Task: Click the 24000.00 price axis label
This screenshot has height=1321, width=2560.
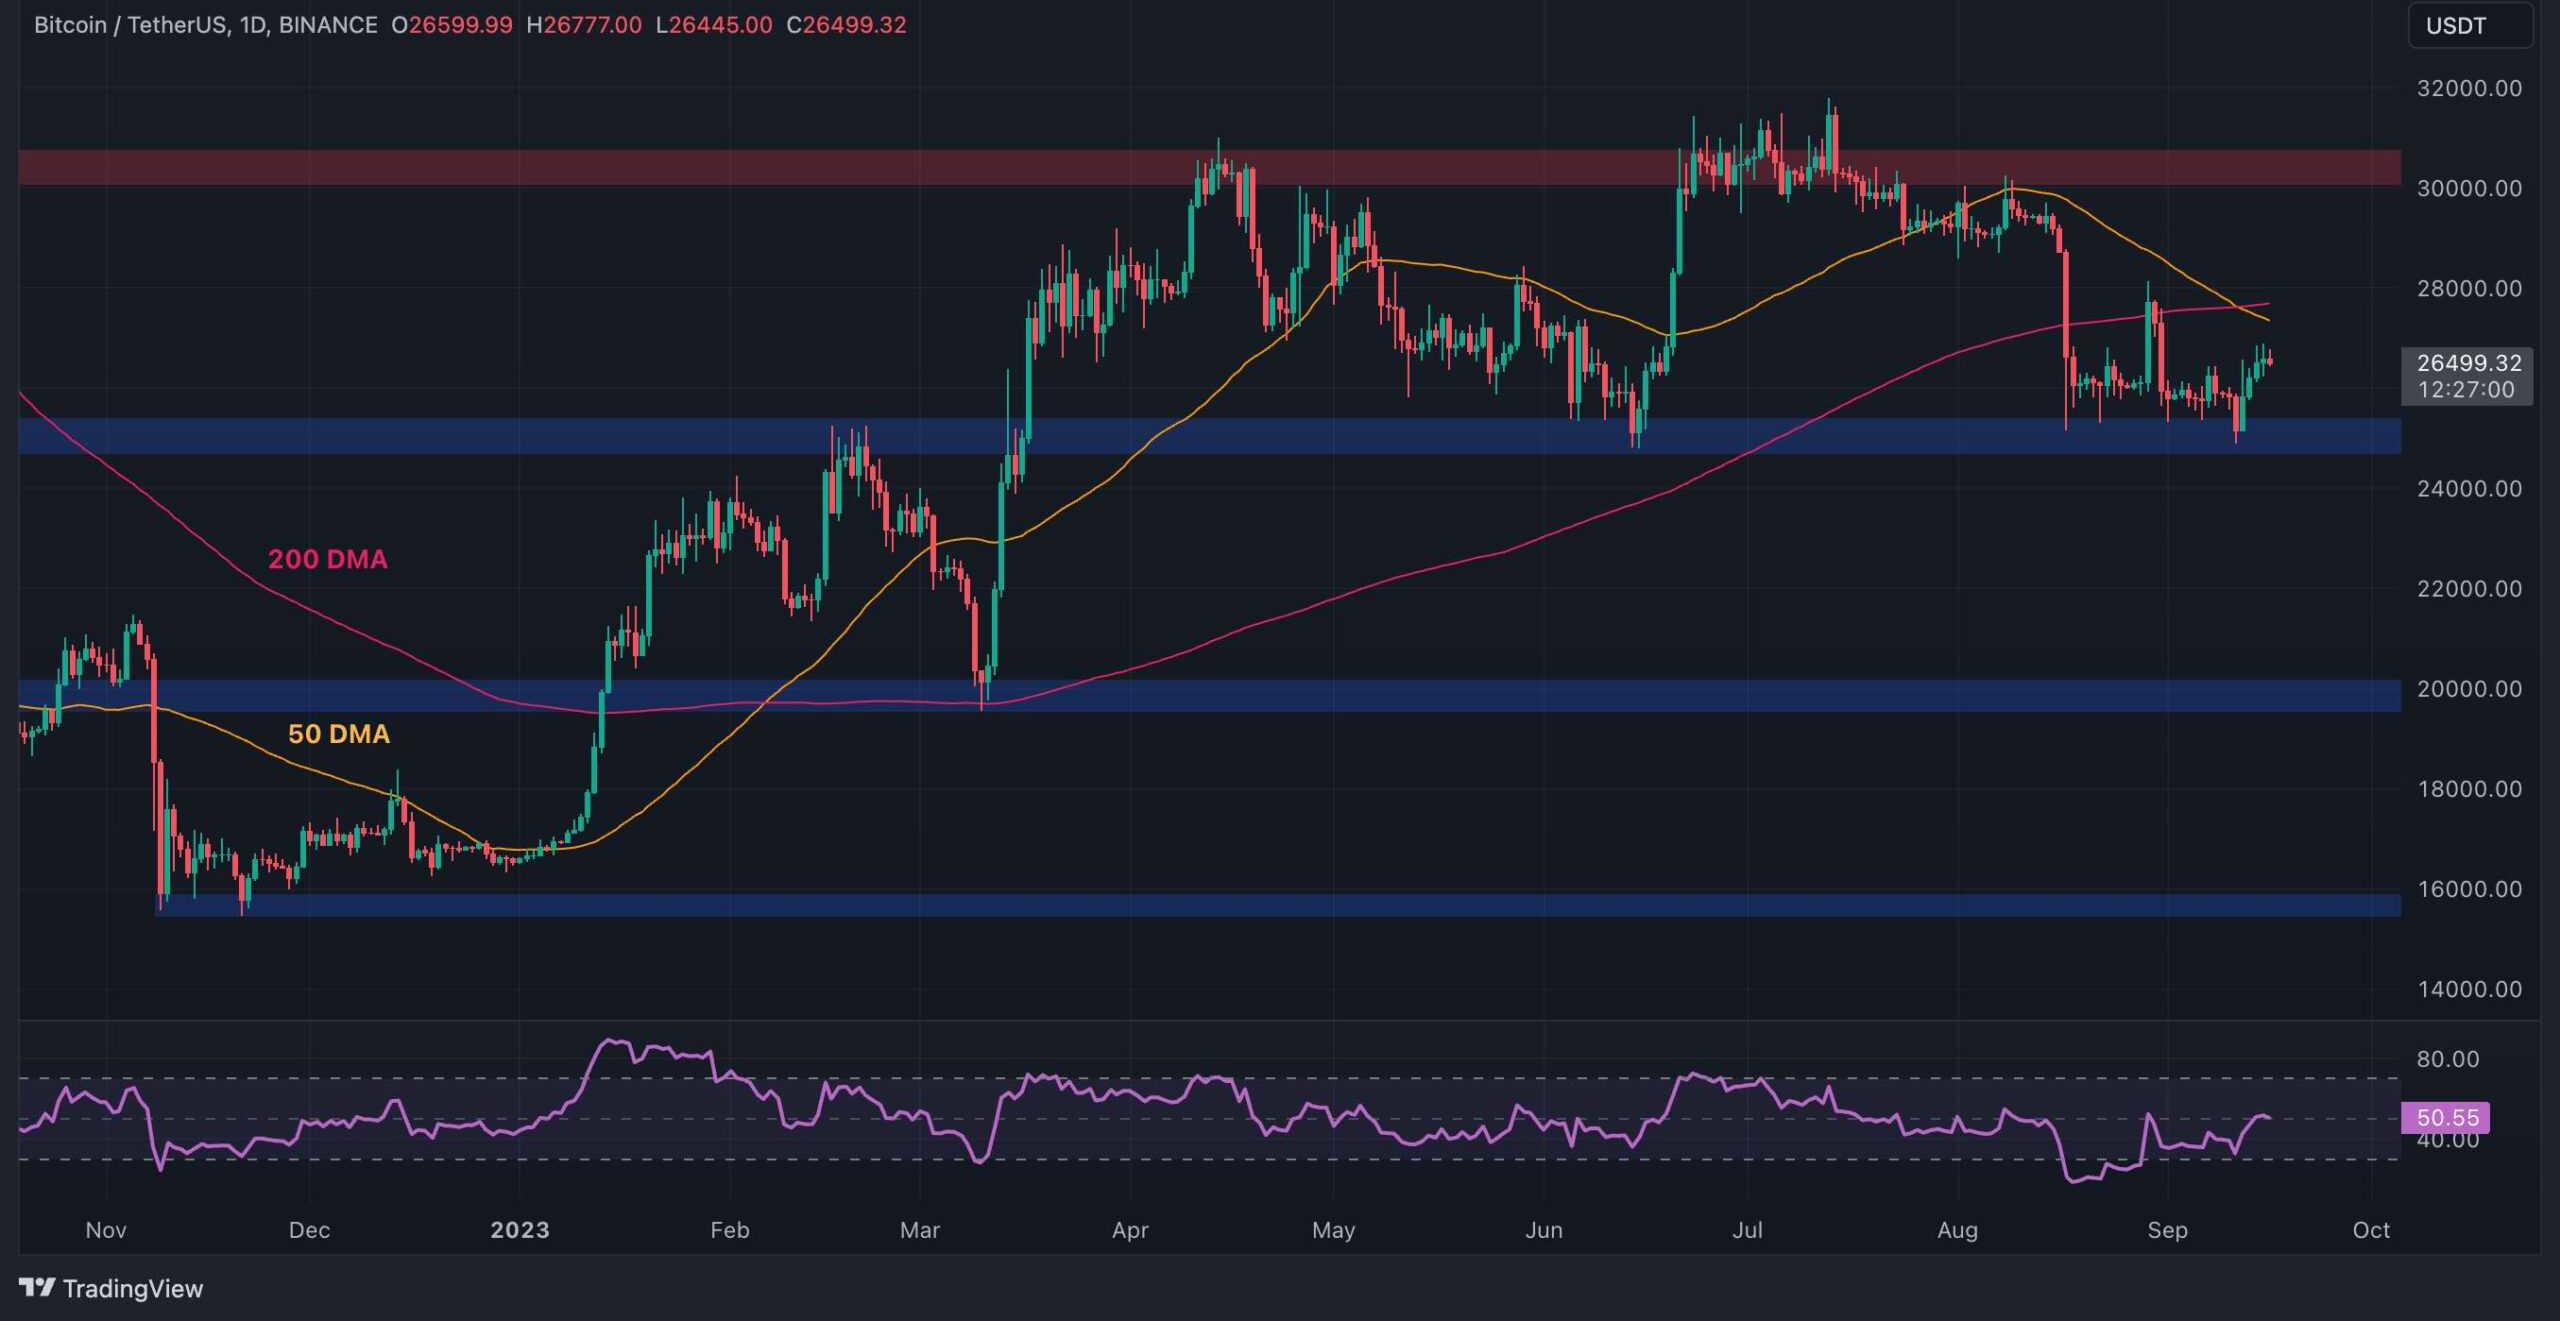Action: click(2469, 488)
